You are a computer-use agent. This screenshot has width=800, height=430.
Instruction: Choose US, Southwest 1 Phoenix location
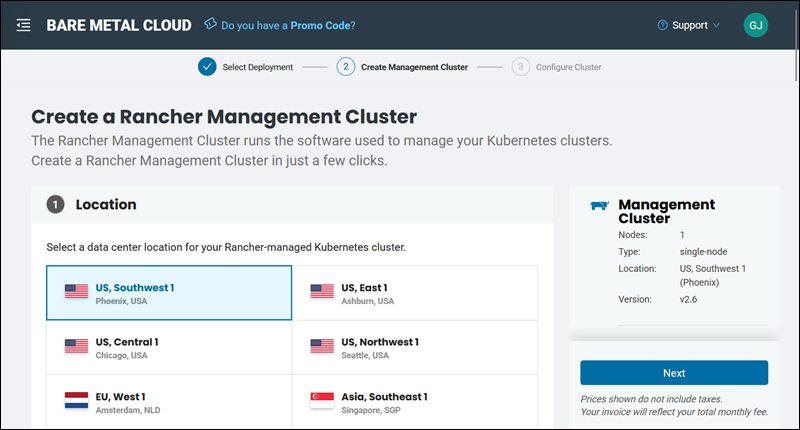[169, 293]
